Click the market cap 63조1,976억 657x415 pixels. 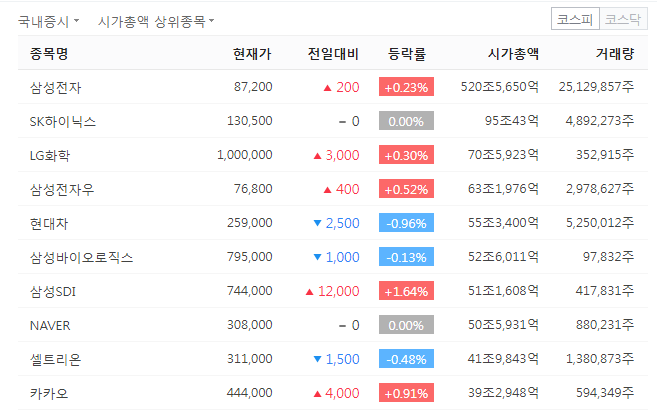503,189
